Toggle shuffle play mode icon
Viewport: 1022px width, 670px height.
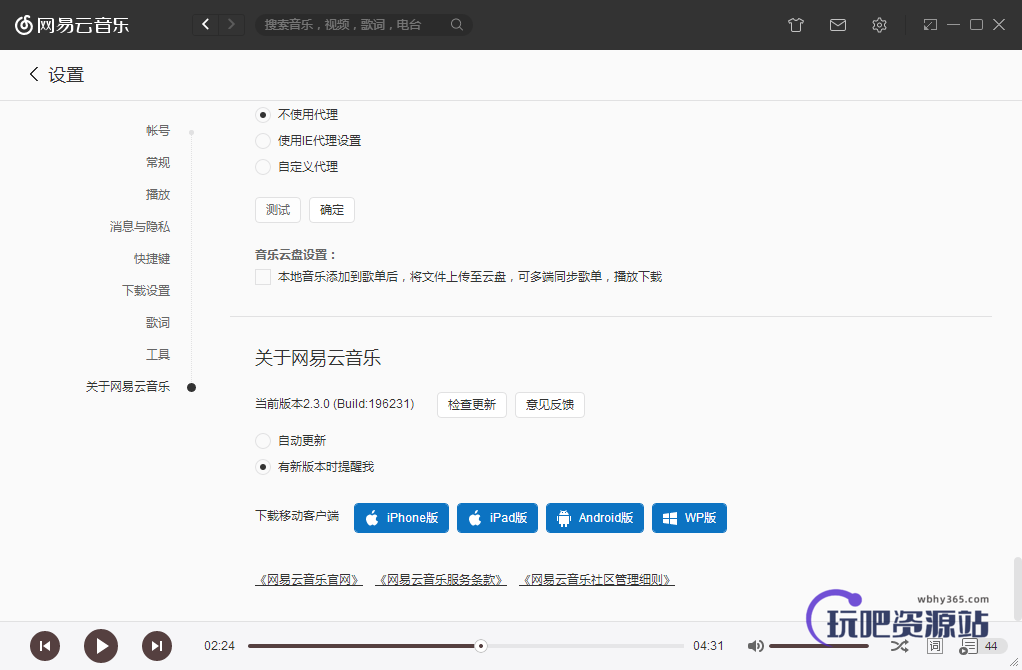(899, 646)
